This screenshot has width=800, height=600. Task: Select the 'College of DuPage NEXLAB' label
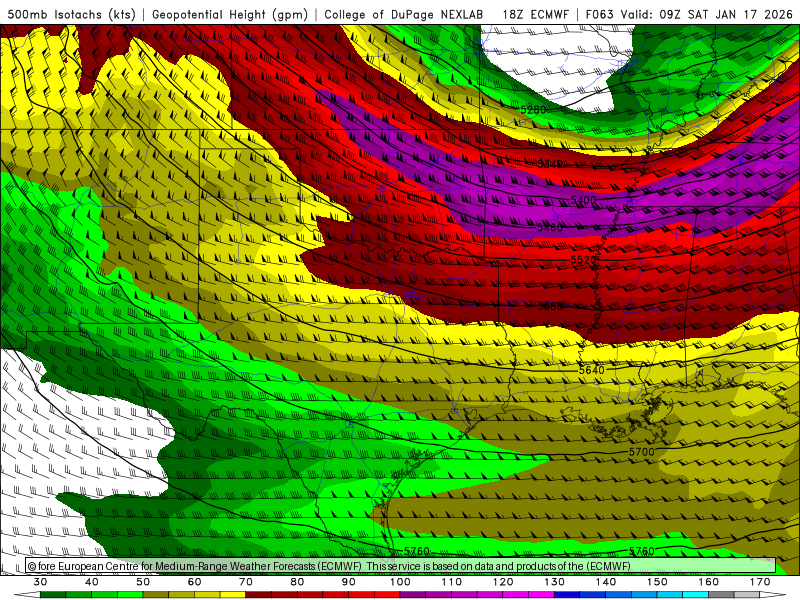403,15
